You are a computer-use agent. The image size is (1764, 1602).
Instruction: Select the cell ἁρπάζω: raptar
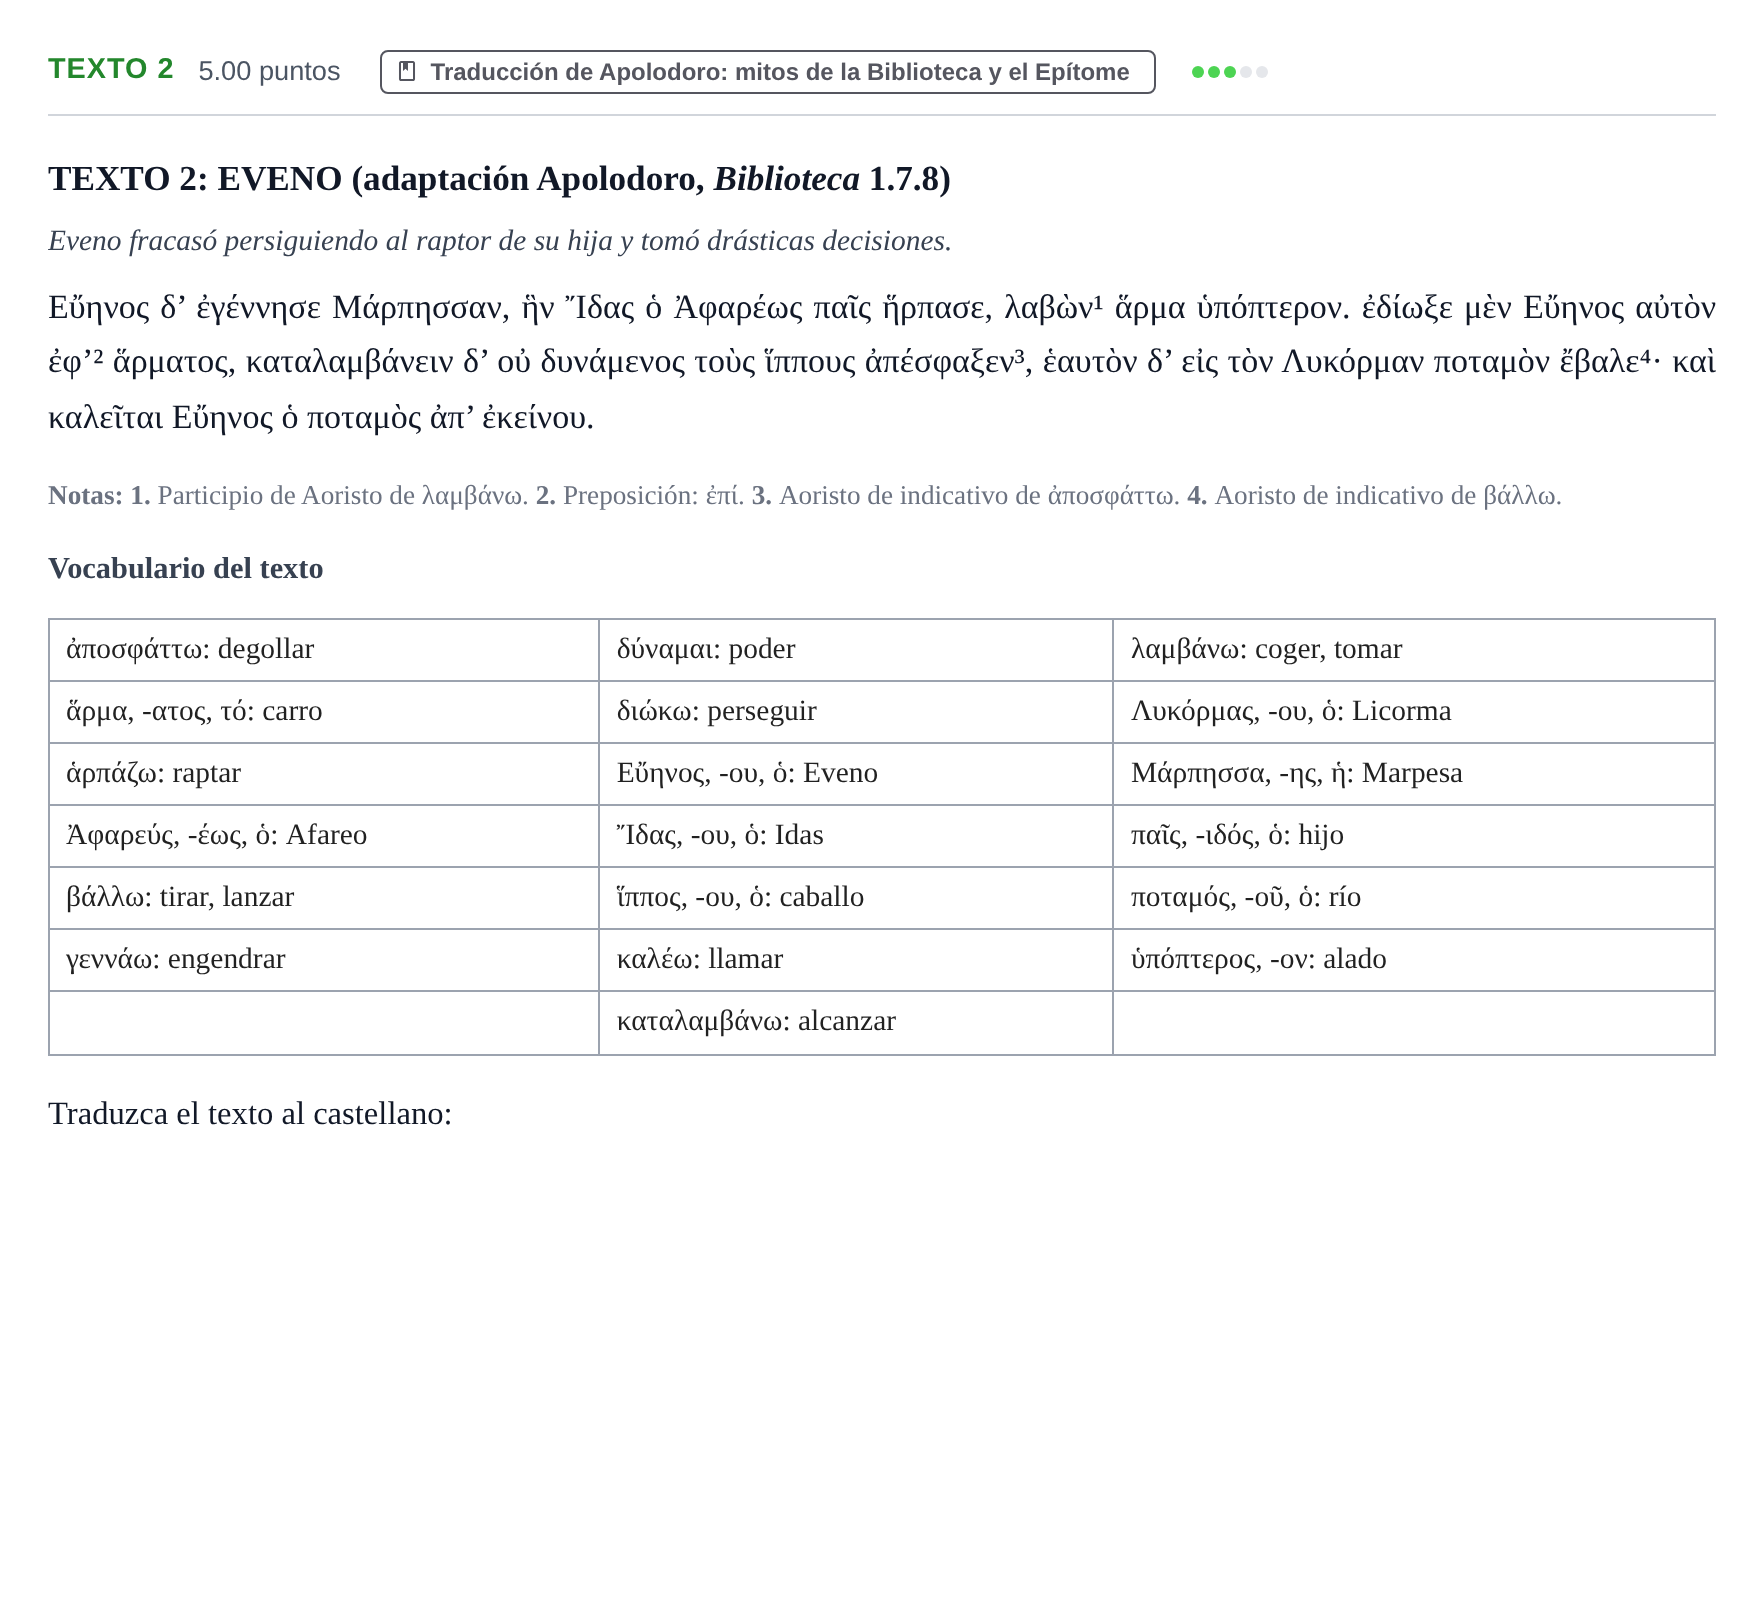pyautogui.click(x=324, y=774)
